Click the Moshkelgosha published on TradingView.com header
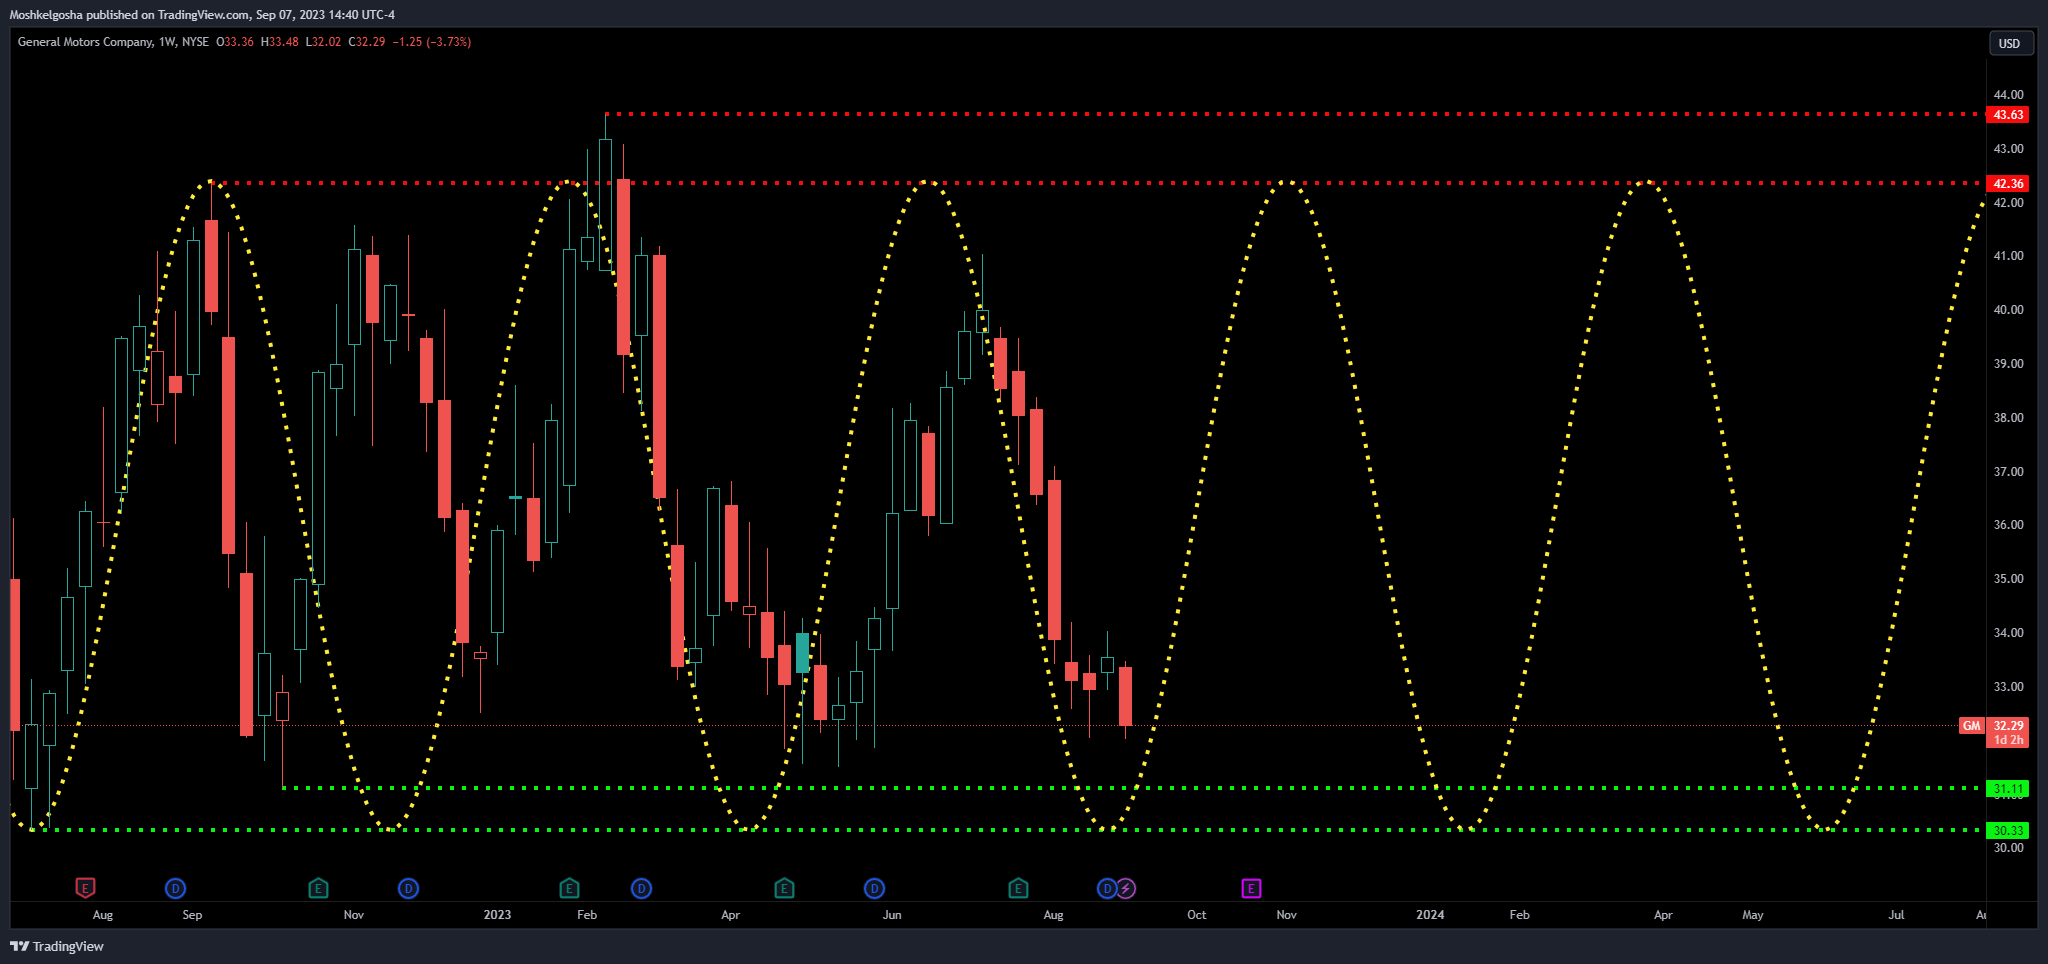2048x964 pixels. (x=202, y=15)
